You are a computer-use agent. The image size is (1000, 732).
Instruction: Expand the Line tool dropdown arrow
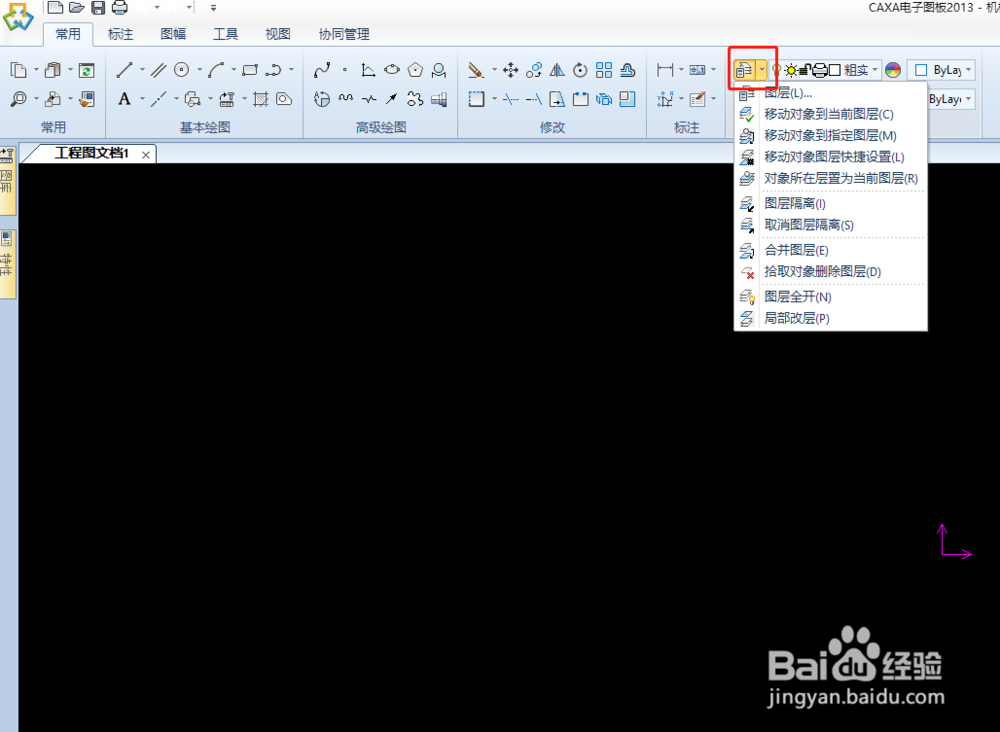[x=142, y=70]
